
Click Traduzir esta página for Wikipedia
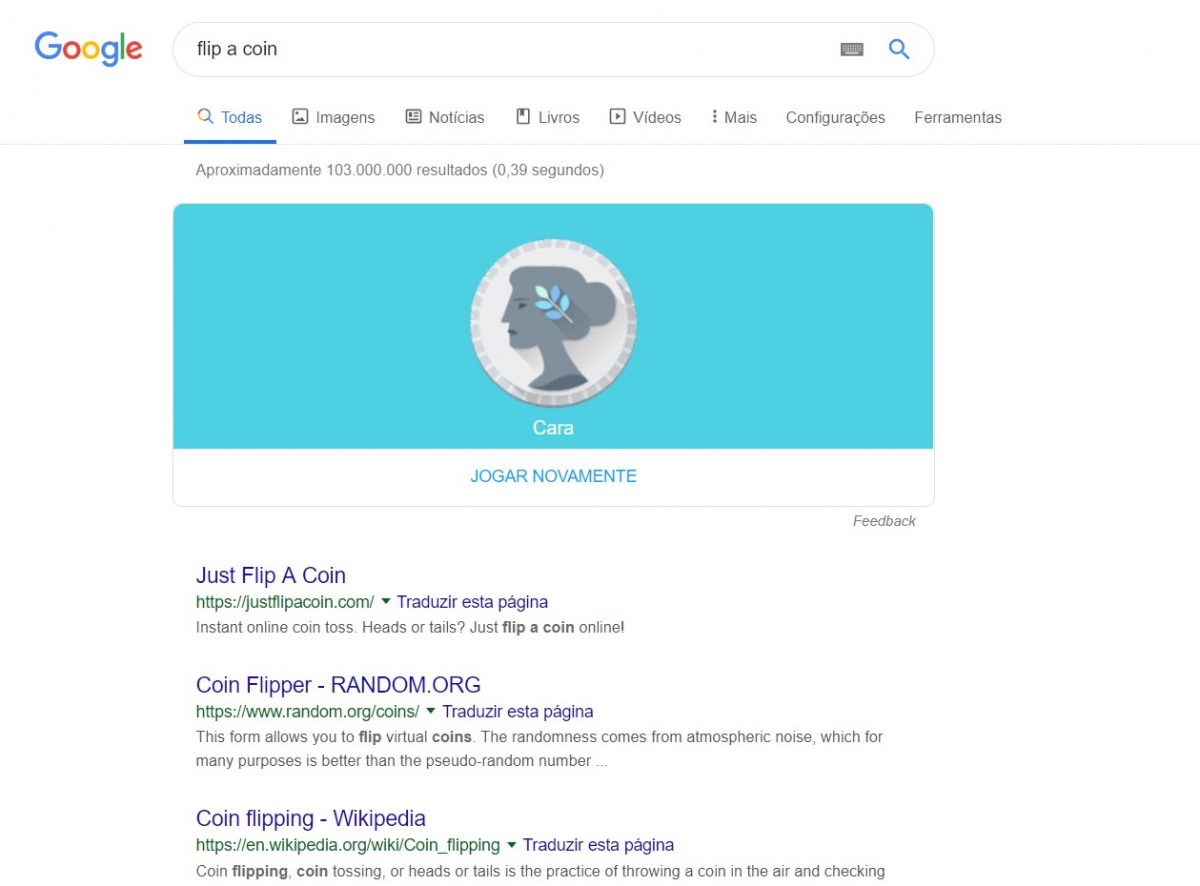click(x=598, y=845)
